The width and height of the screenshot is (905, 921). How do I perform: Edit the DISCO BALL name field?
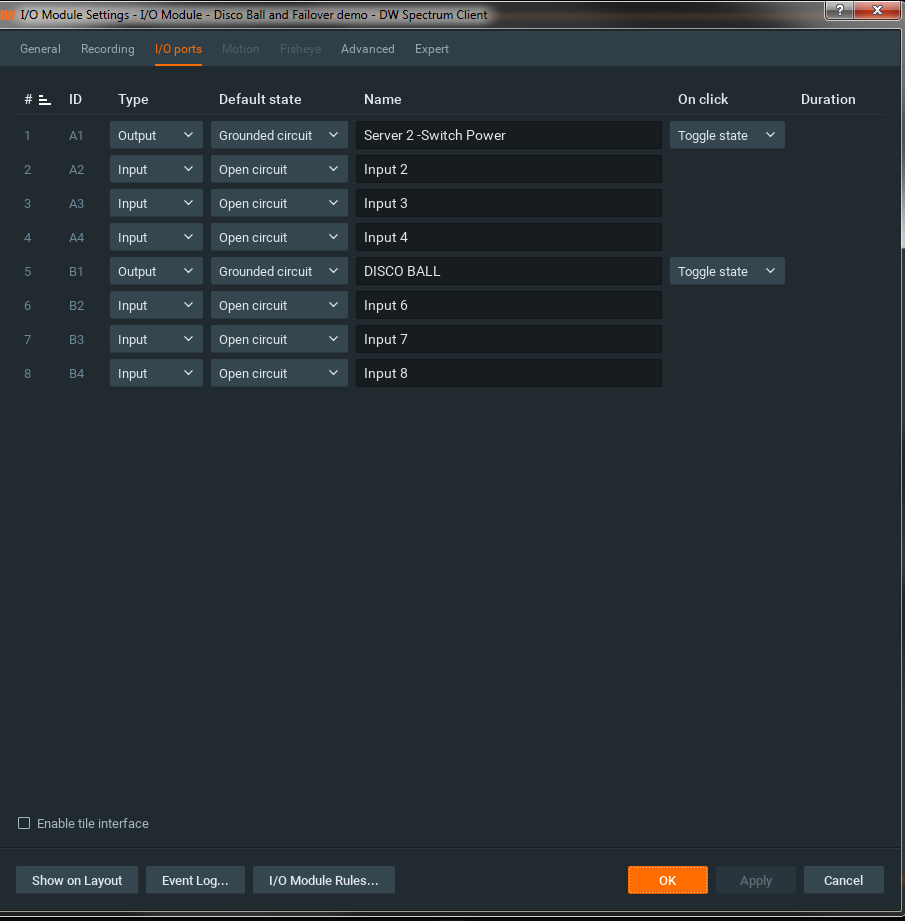click(x=508, y=271)
